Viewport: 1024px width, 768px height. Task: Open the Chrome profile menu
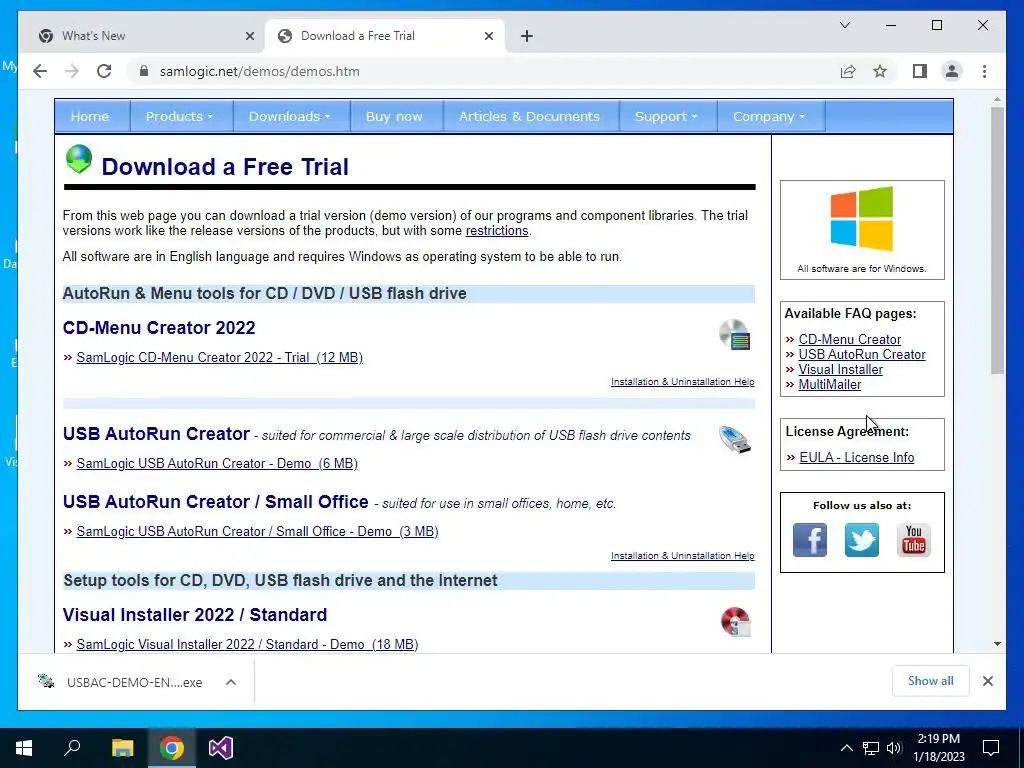coord(952,71)
